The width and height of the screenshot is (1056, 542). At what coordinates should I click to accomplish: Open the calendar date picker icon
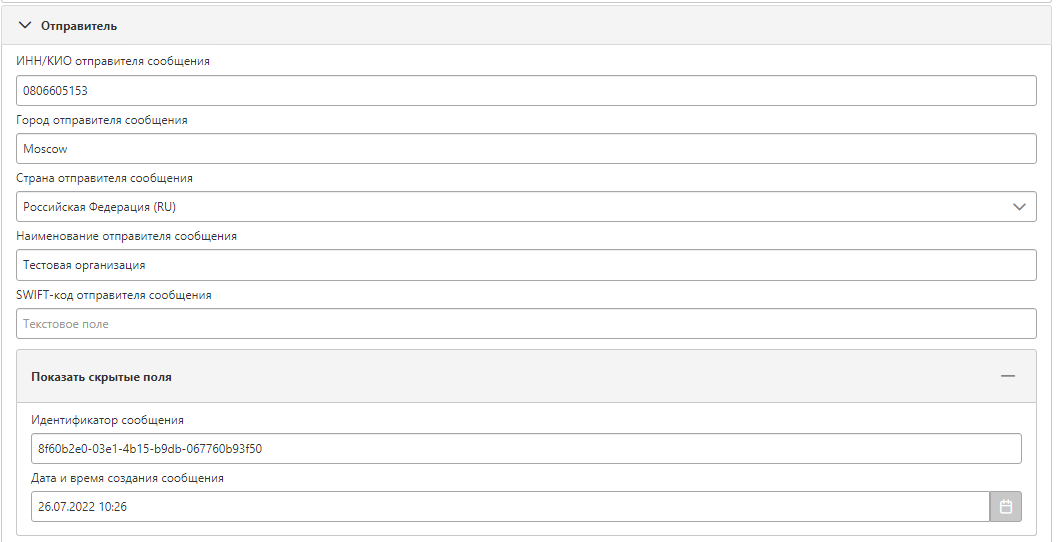pyautogui.click(x=1005, y=506)
